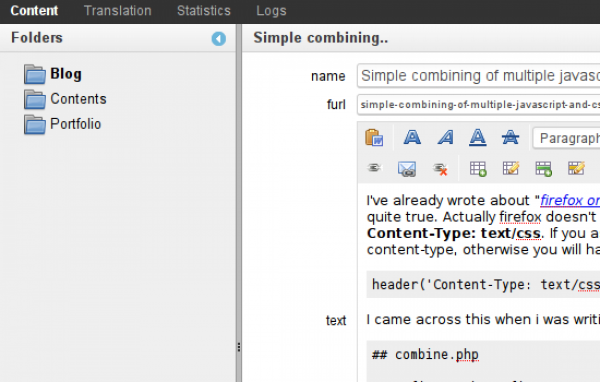Apply italic formatting icon
This screenshot has height=382, width=600.
tap(445, 137)
